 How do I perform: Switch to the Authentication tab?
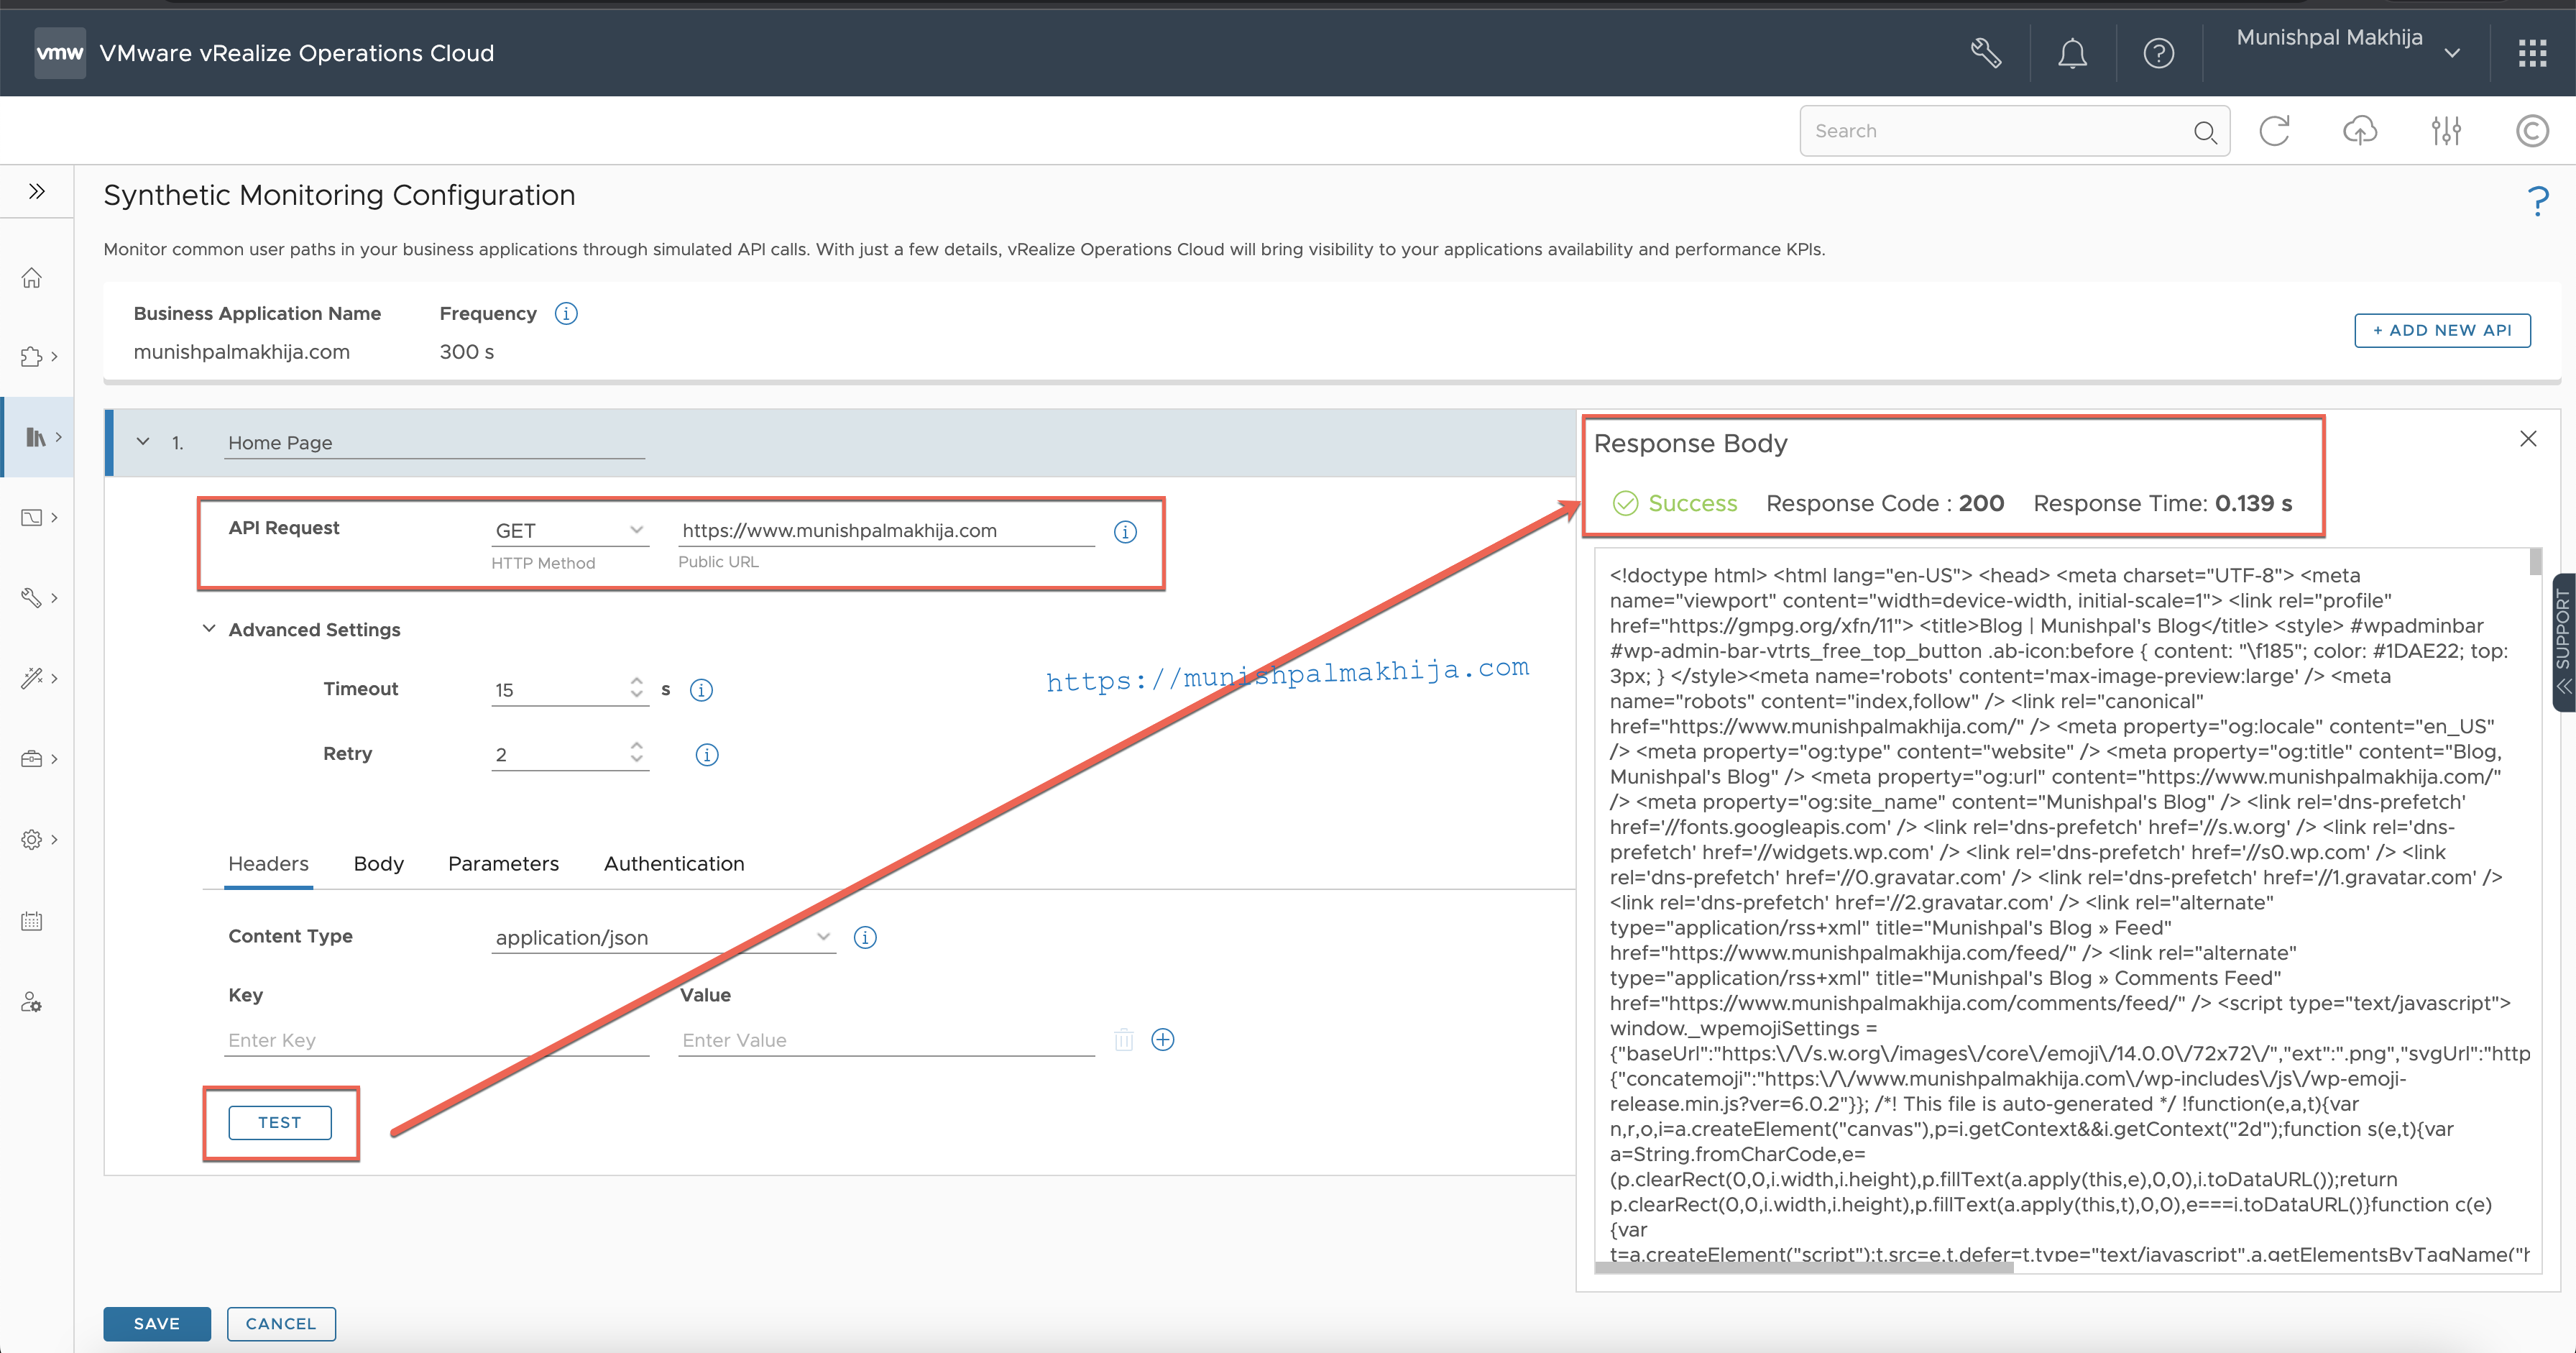674,864
